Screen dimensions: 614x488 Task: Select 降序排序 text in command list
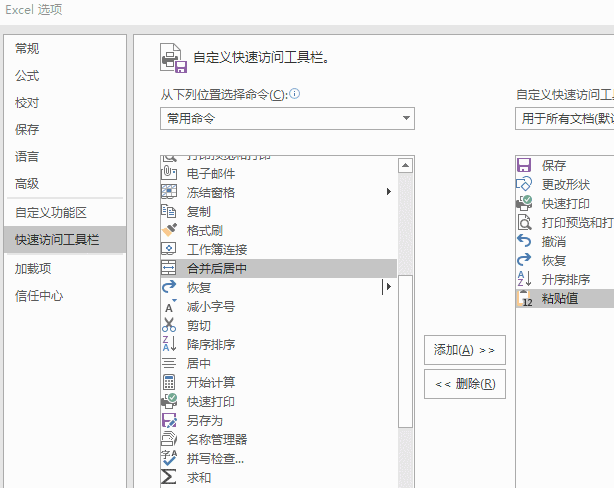[x=211, y=344]
